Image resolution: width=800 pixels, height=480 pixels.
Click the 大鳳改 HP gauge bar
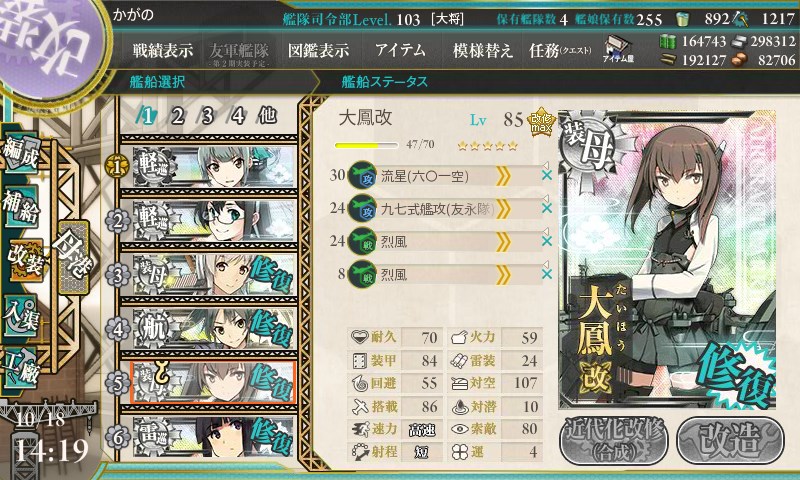point(366,145)
